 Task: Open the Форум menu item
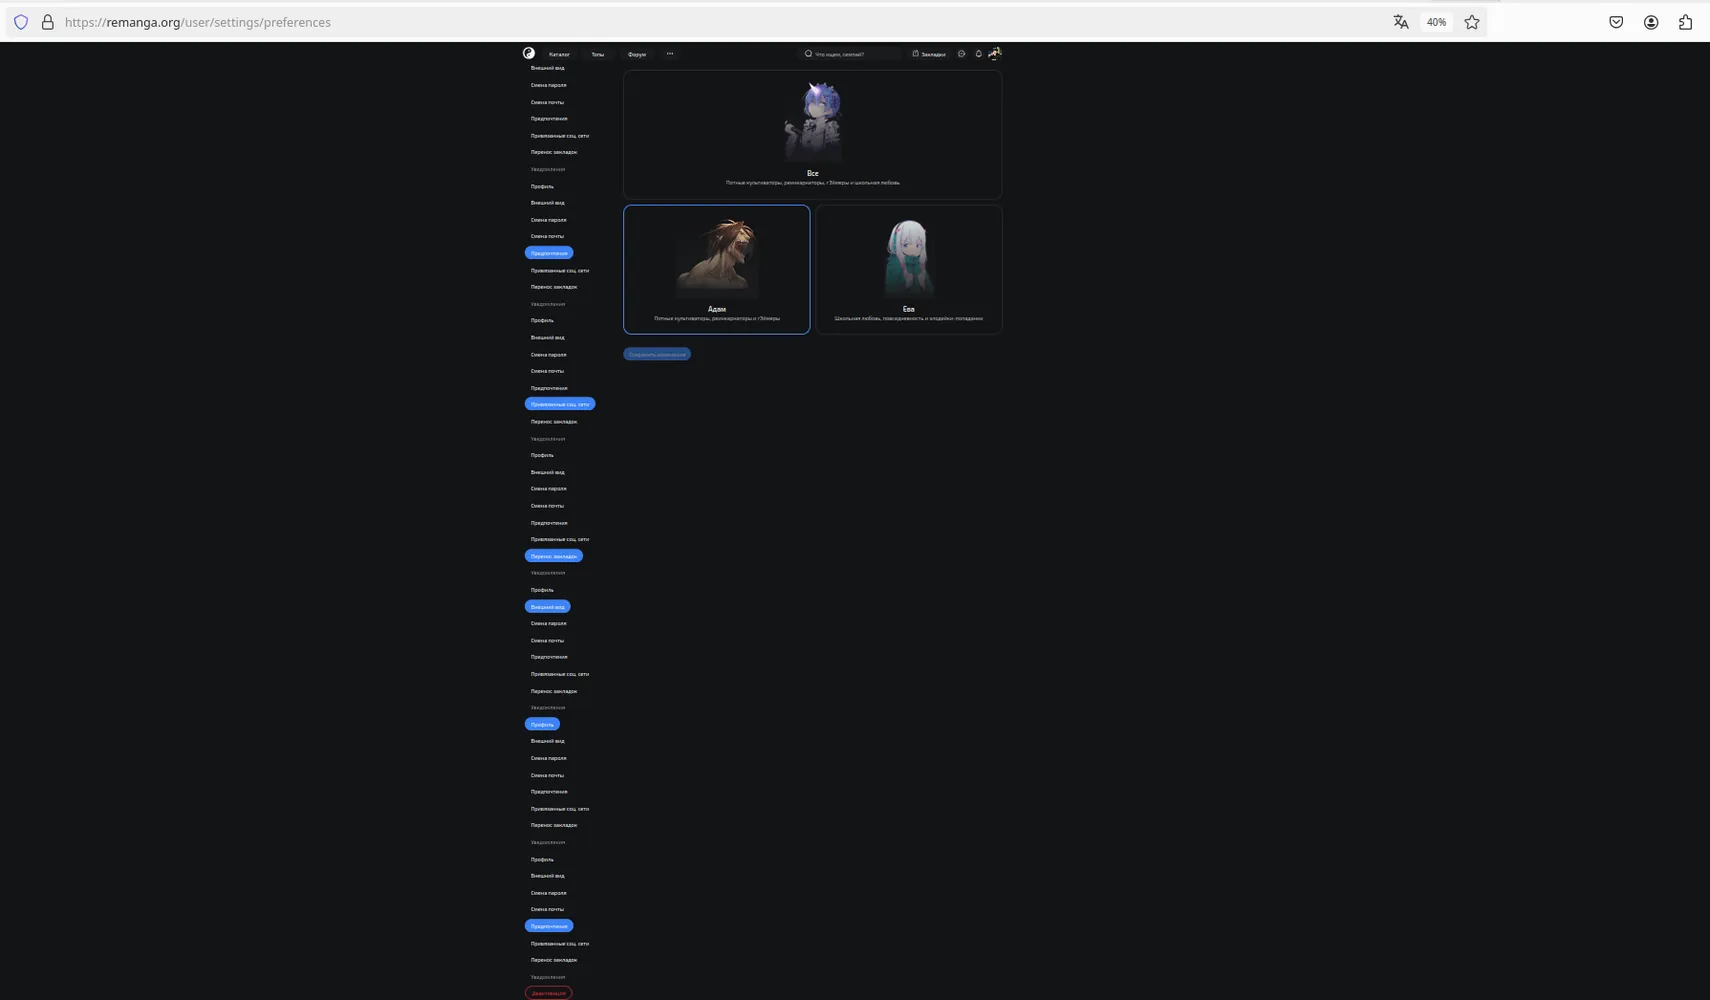pos(637,54)
